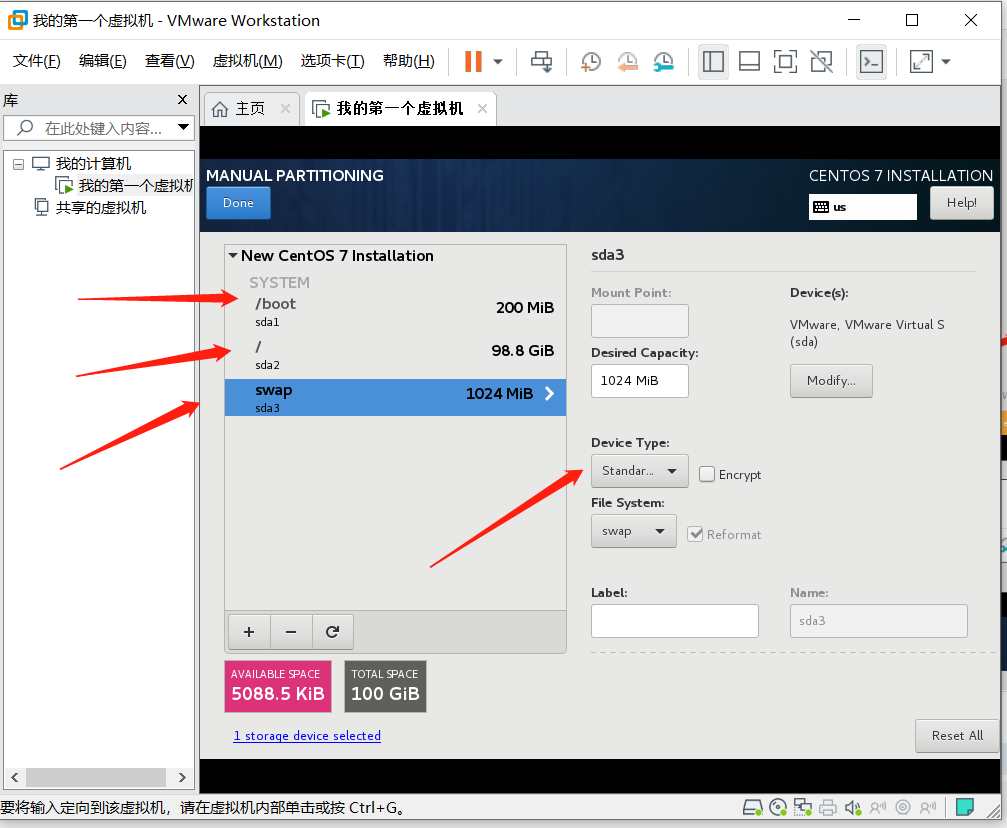Click the printer status icon

tap(828, 807)
